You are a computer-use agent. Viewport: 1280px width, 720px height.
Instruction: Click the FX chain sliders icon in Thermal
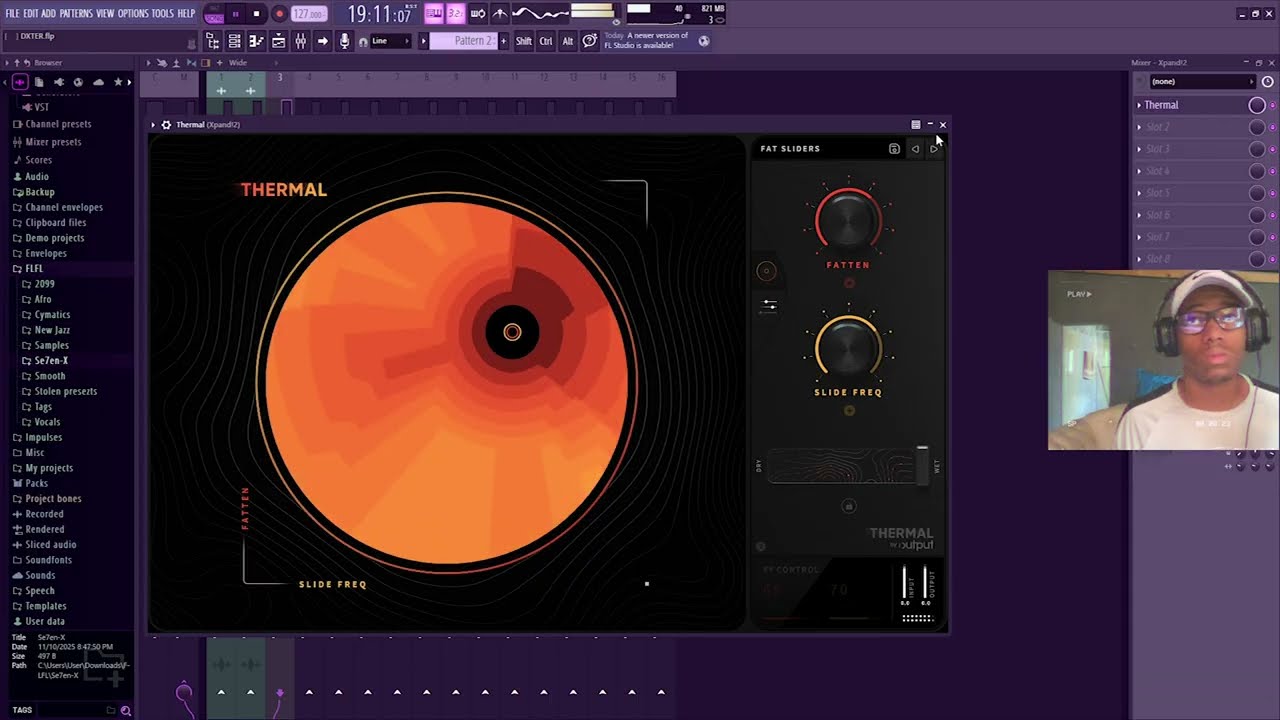(768, 305)
